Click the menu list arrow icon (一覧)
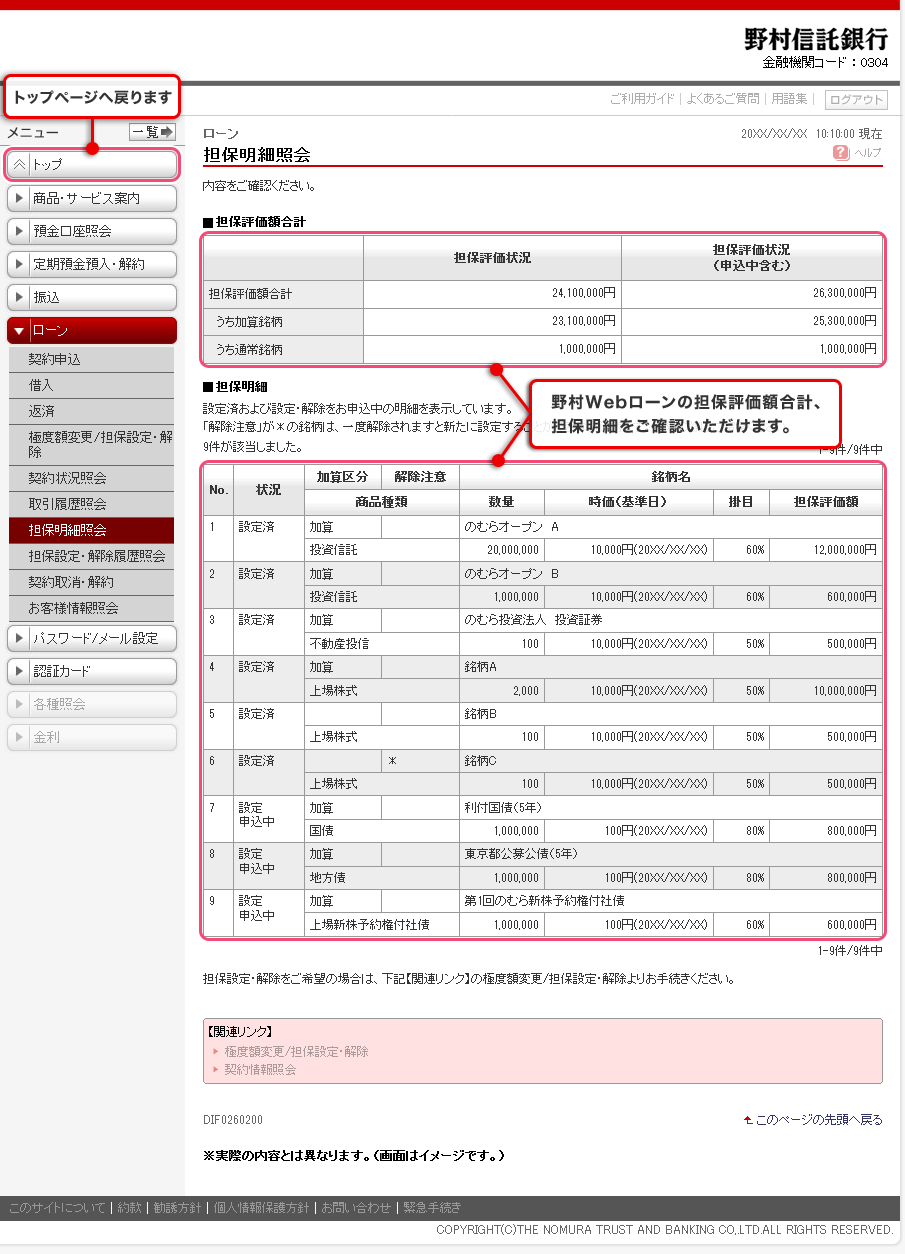The image size is (905, 1254). [x=167, y=132]
